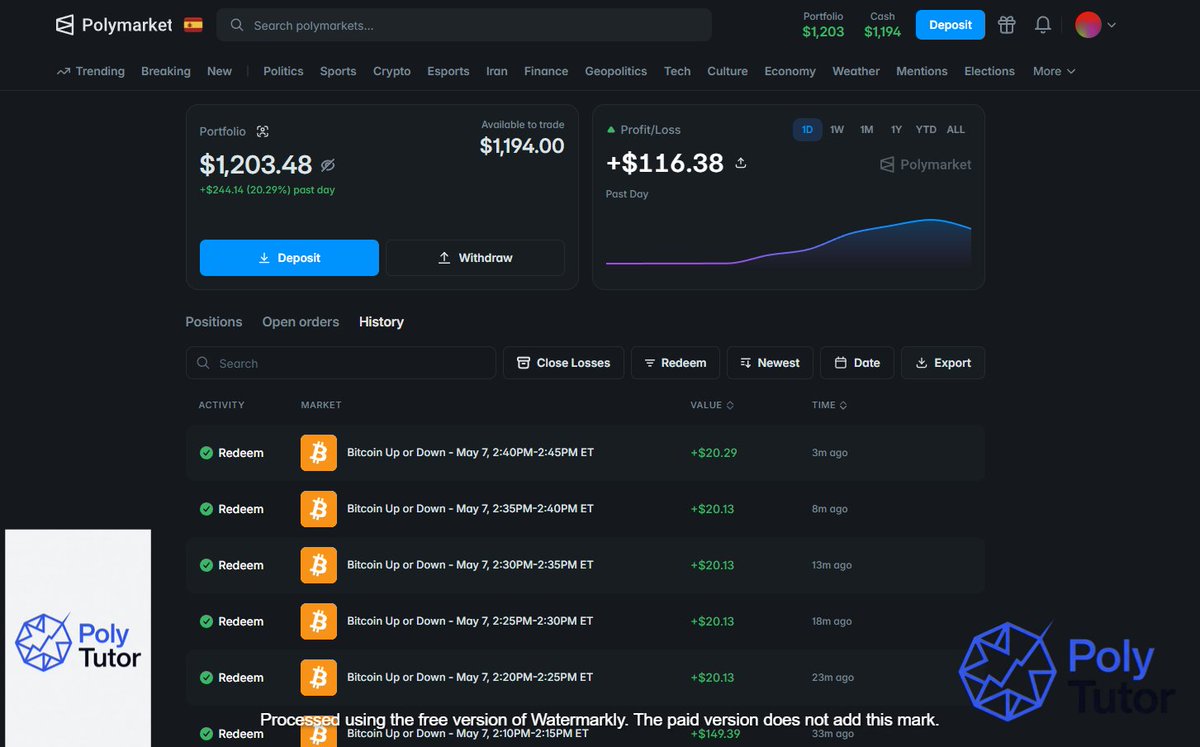Click green check icon in 2:30PM-2:35PM row
Screen dimensions: 1200x747
pos(206,565)
